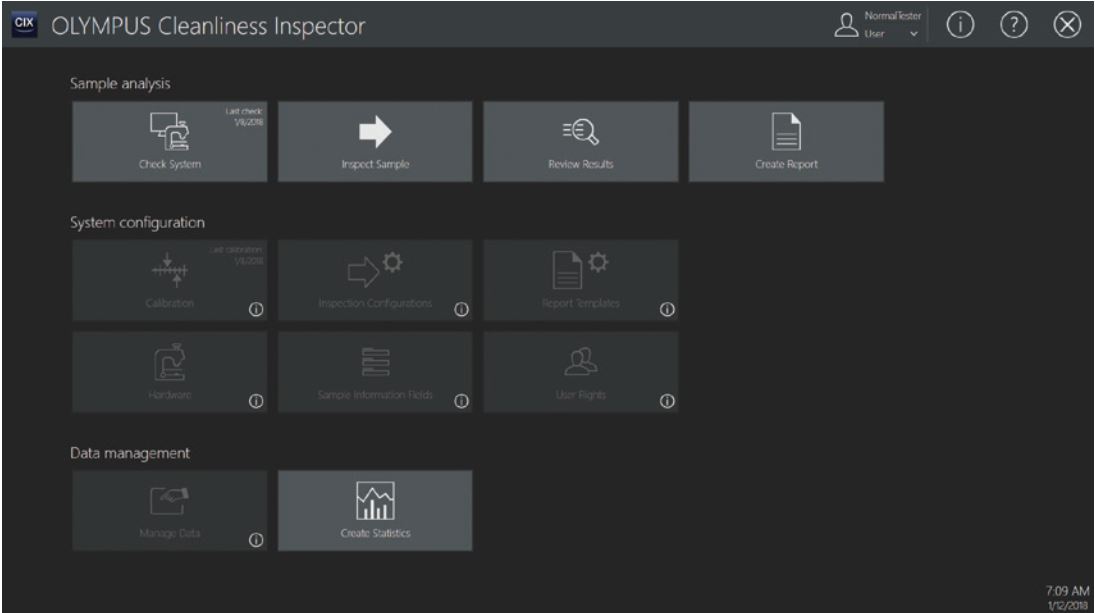Close the Cleanliness Inspector application
Screen dimensions: 1095x613
click(1067, 25)
